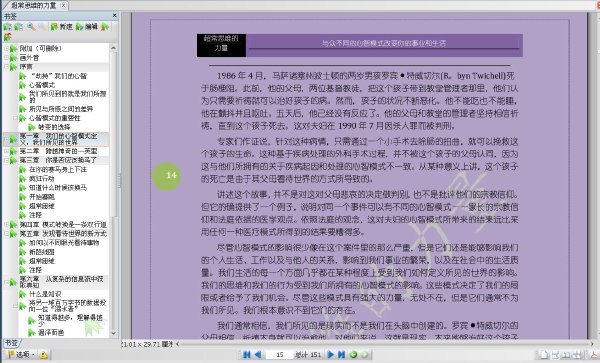The image size is (600, 363).
Task: Click the 21.01 × 29.71 page size label
Action: [147, 343]
